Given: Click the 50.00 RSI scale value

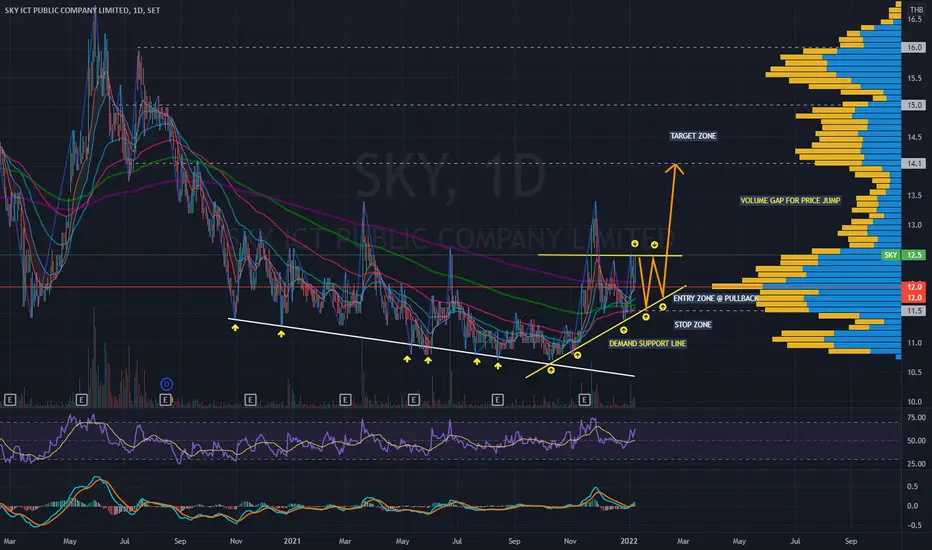Looking at the screenshot, I should click(x=916, y=441).
